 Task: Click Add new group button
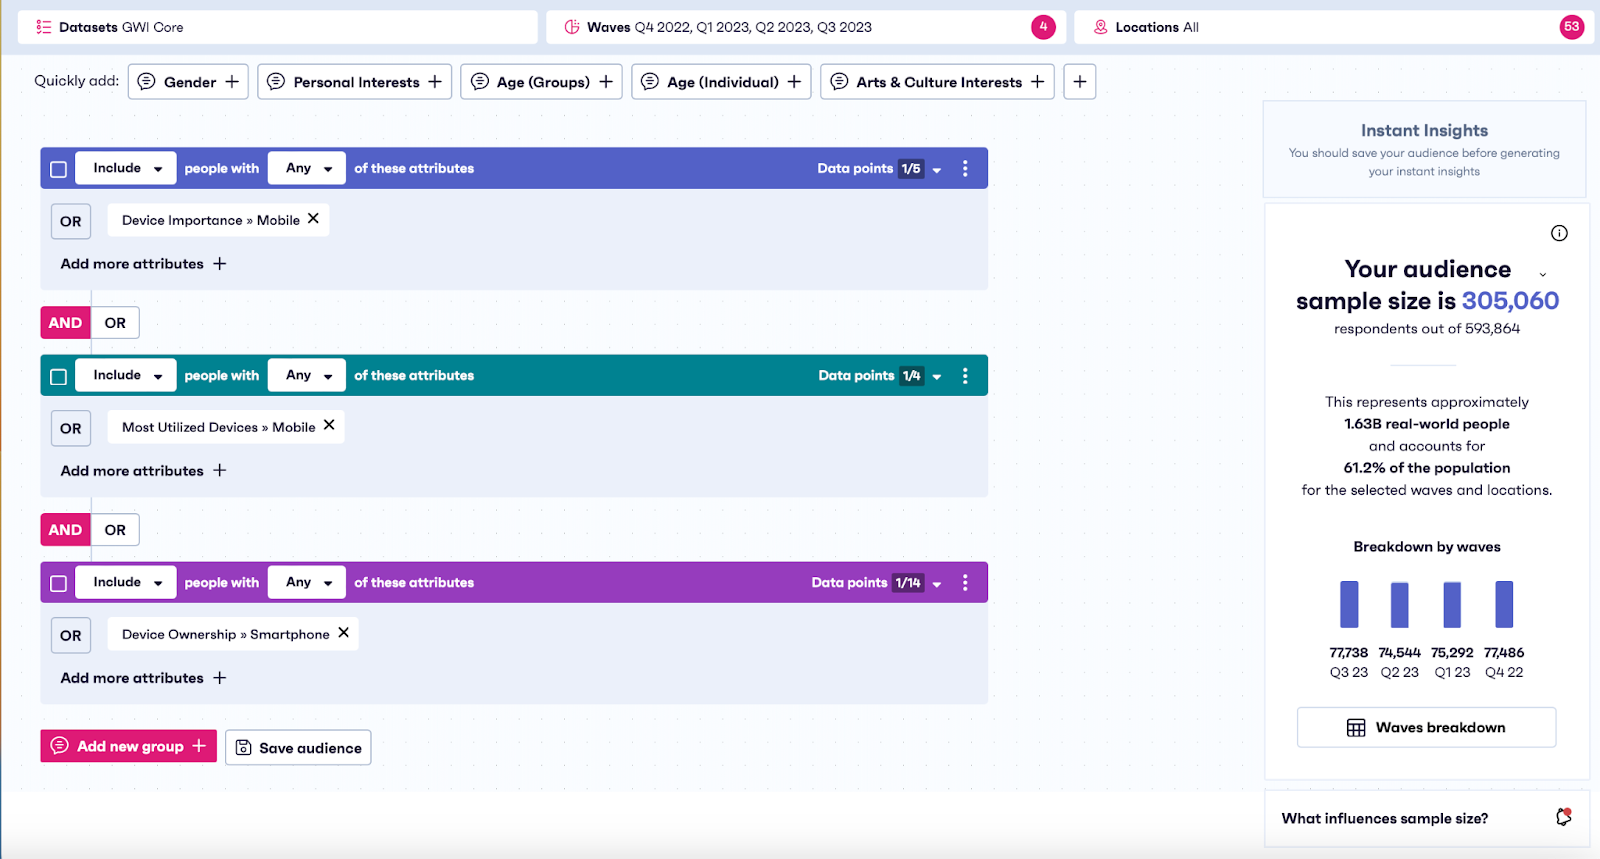click(x=128, y=746)
